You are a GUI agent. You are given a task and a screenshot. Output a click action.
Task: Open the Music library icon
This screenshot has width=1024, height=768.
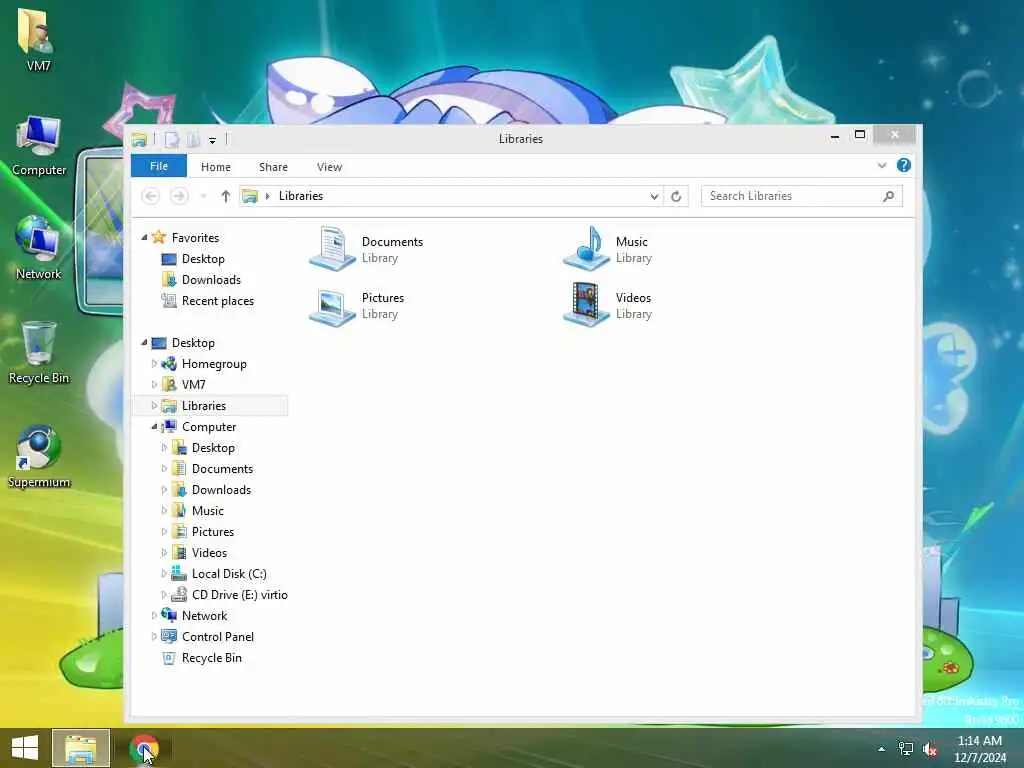pyautogui.click(x=586, y=249)
